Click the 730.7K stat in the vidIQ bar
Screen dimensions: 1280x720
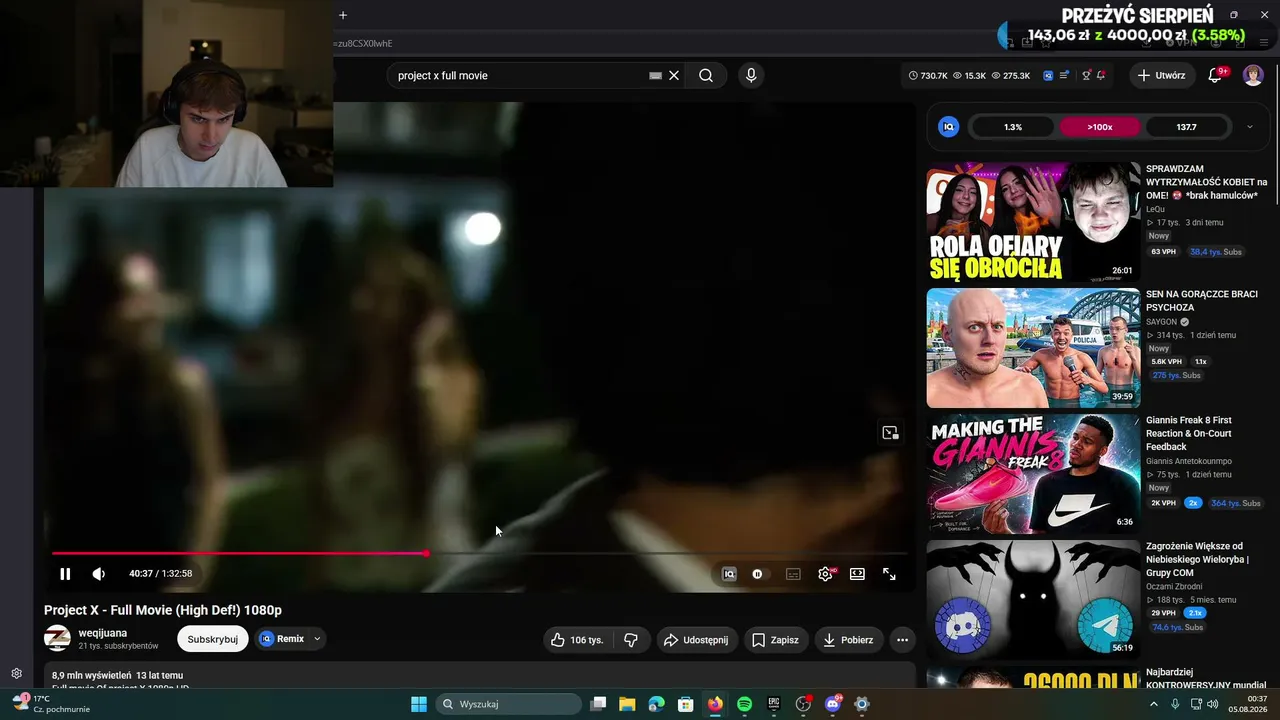928,75
